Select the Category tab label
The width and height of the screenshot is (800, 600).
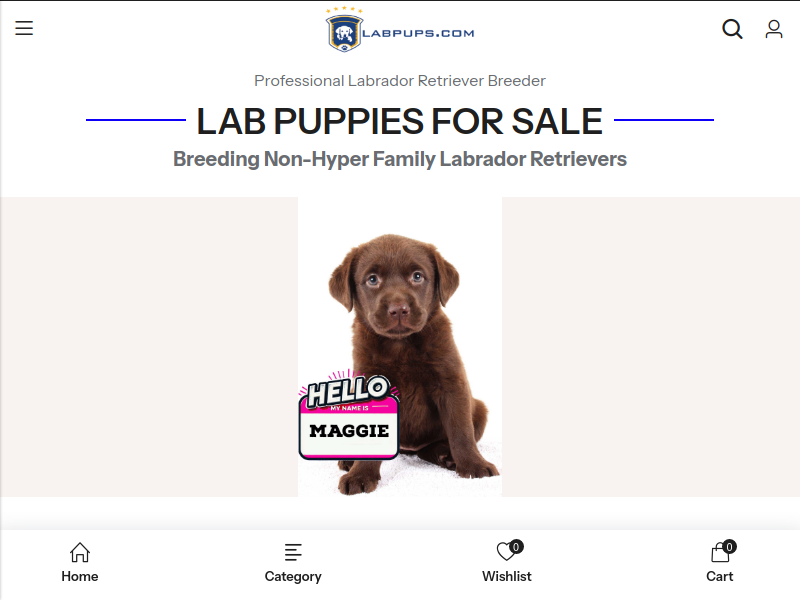pos(293,577)
